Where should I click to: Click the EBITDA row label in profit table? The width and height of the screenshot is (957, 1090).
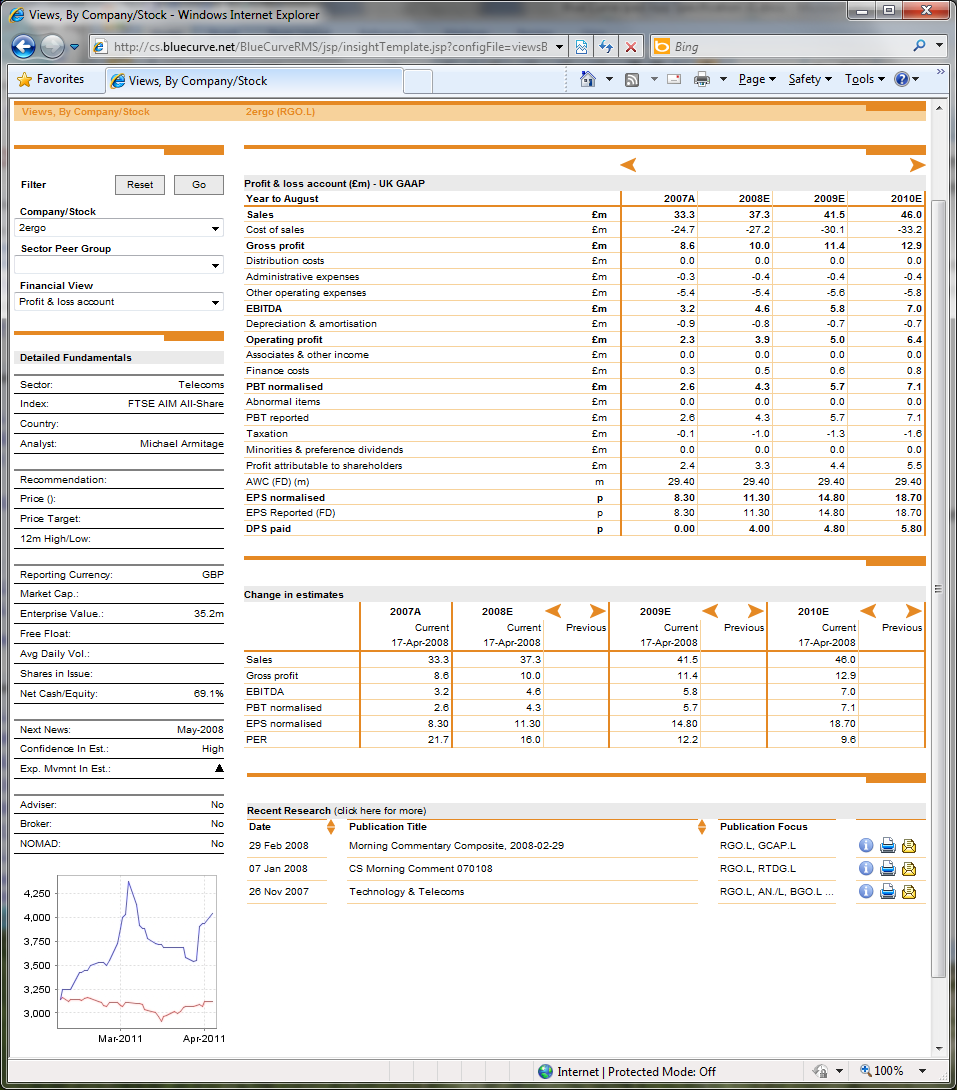(264, 309)
